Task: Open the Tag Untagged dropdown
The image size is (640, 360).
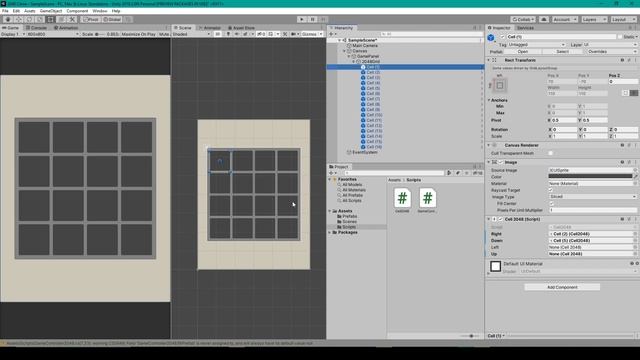Action: tap(536, 44)
